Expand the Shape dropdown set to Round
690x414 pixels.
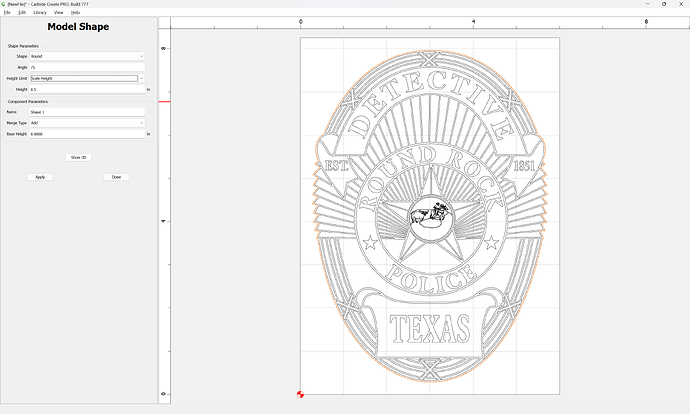point(87,56)
